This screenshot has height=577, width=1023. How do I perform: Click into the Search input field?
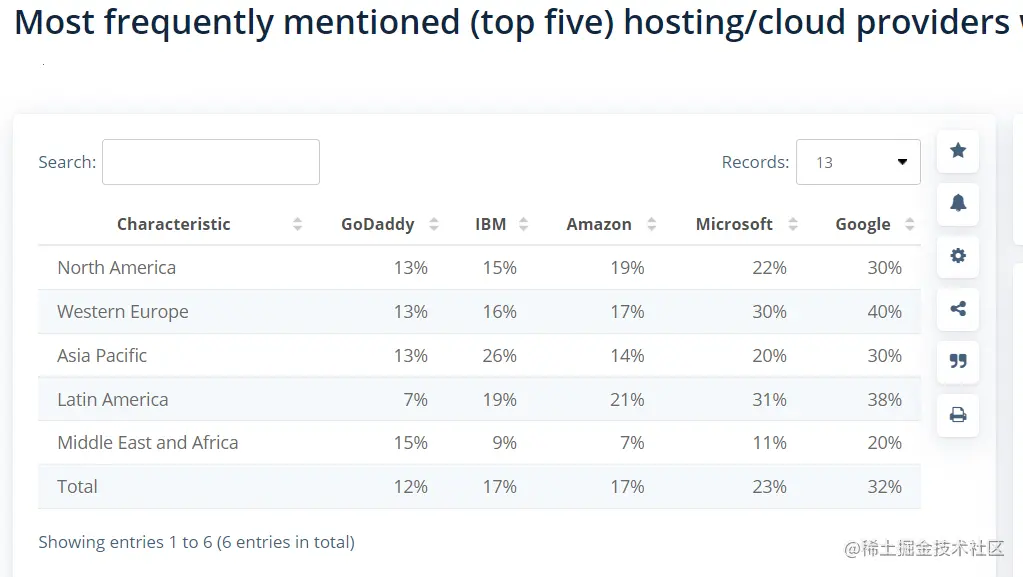pos(211,162)
